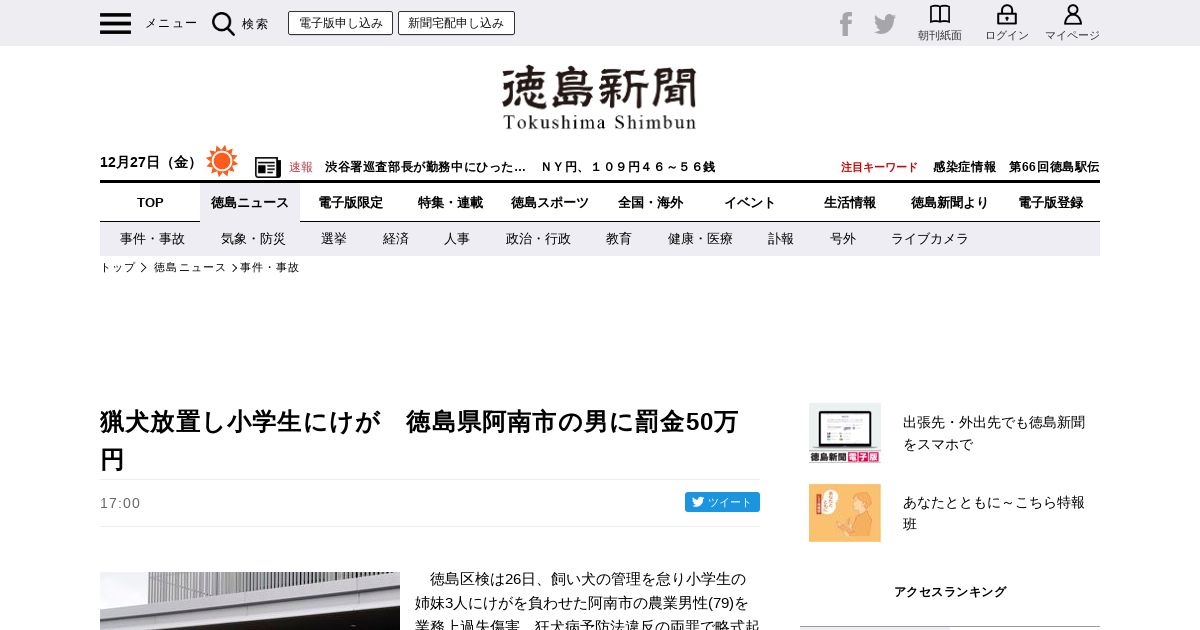Open マイページ person icon

[x=1073, y=15]
